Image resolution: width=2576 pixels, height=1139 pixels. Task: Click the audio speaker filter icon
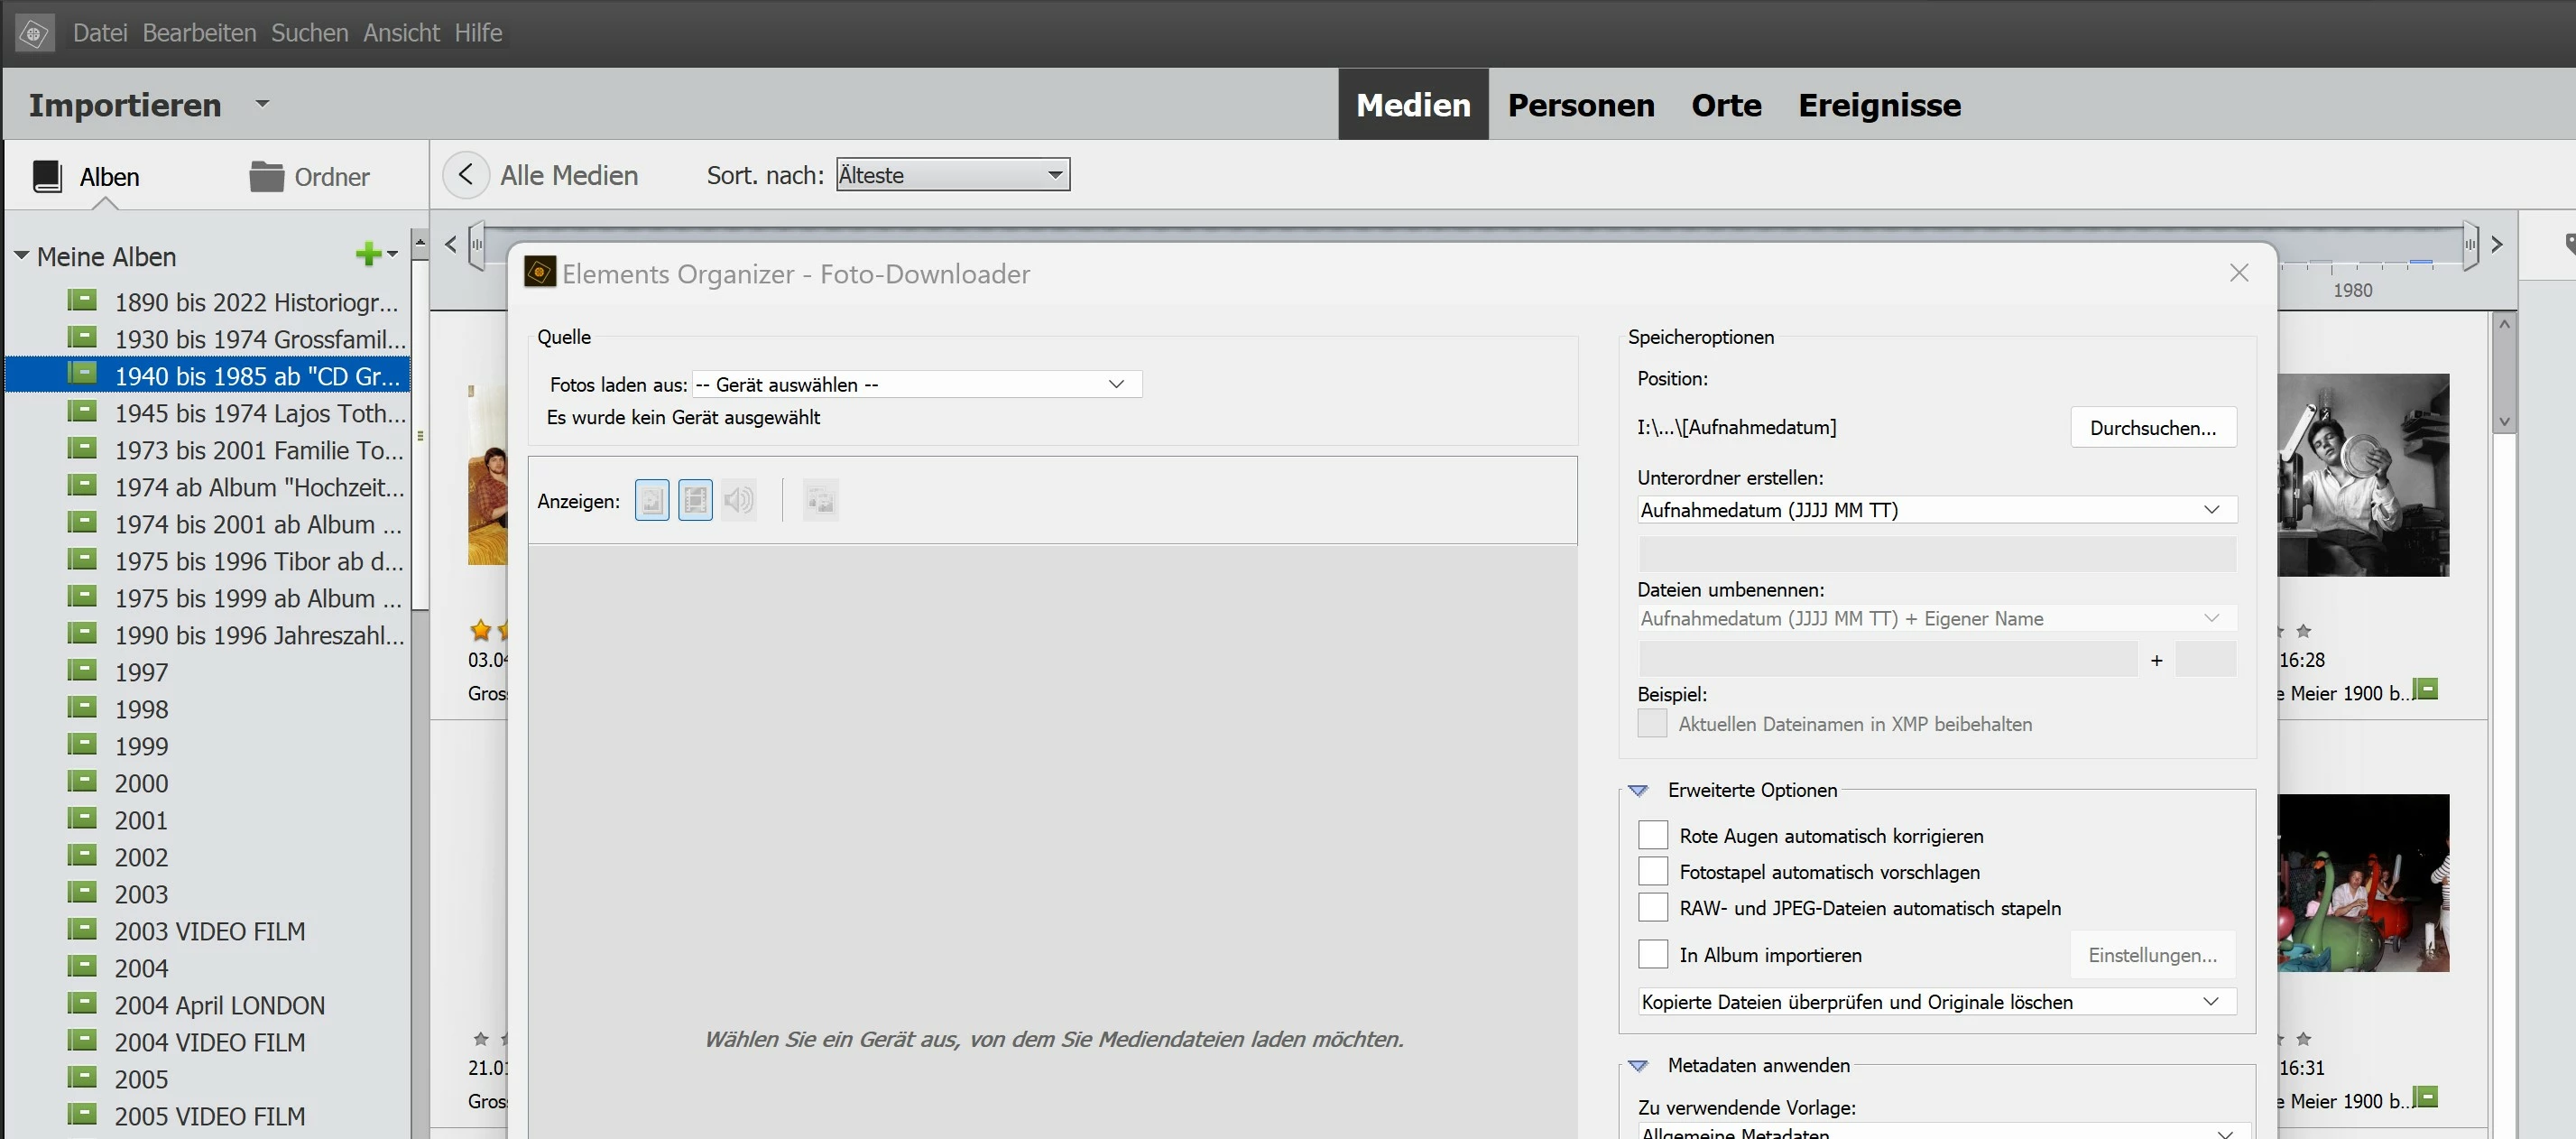(x=739, y=500)
